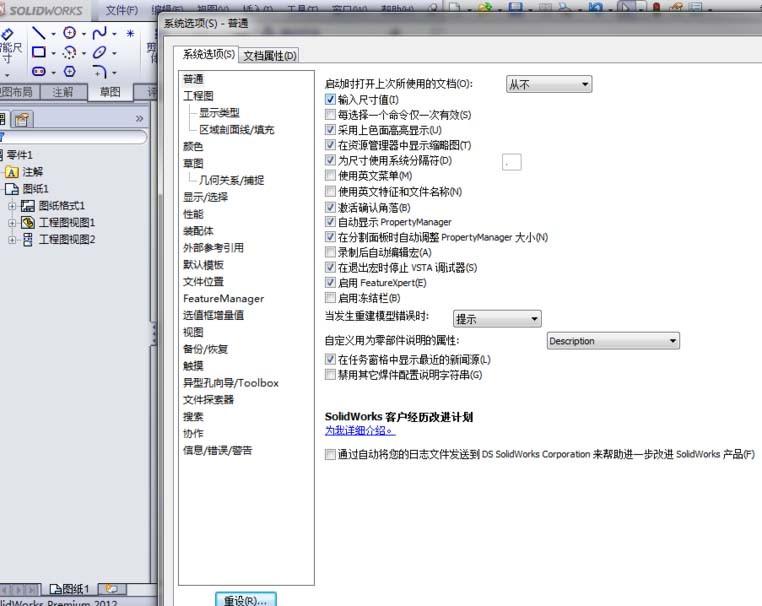Click the 图纸格式1 sheet format icon

click(28, 206)
